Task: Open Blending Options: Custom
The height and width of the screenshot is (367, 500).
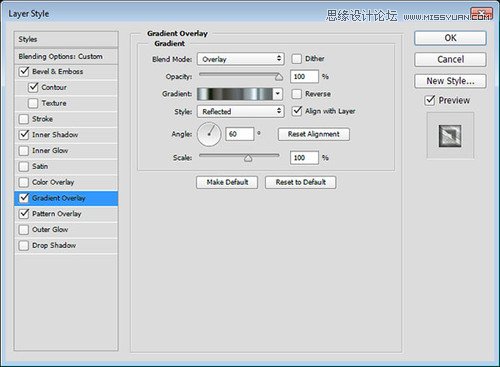Action: (66, 57)
